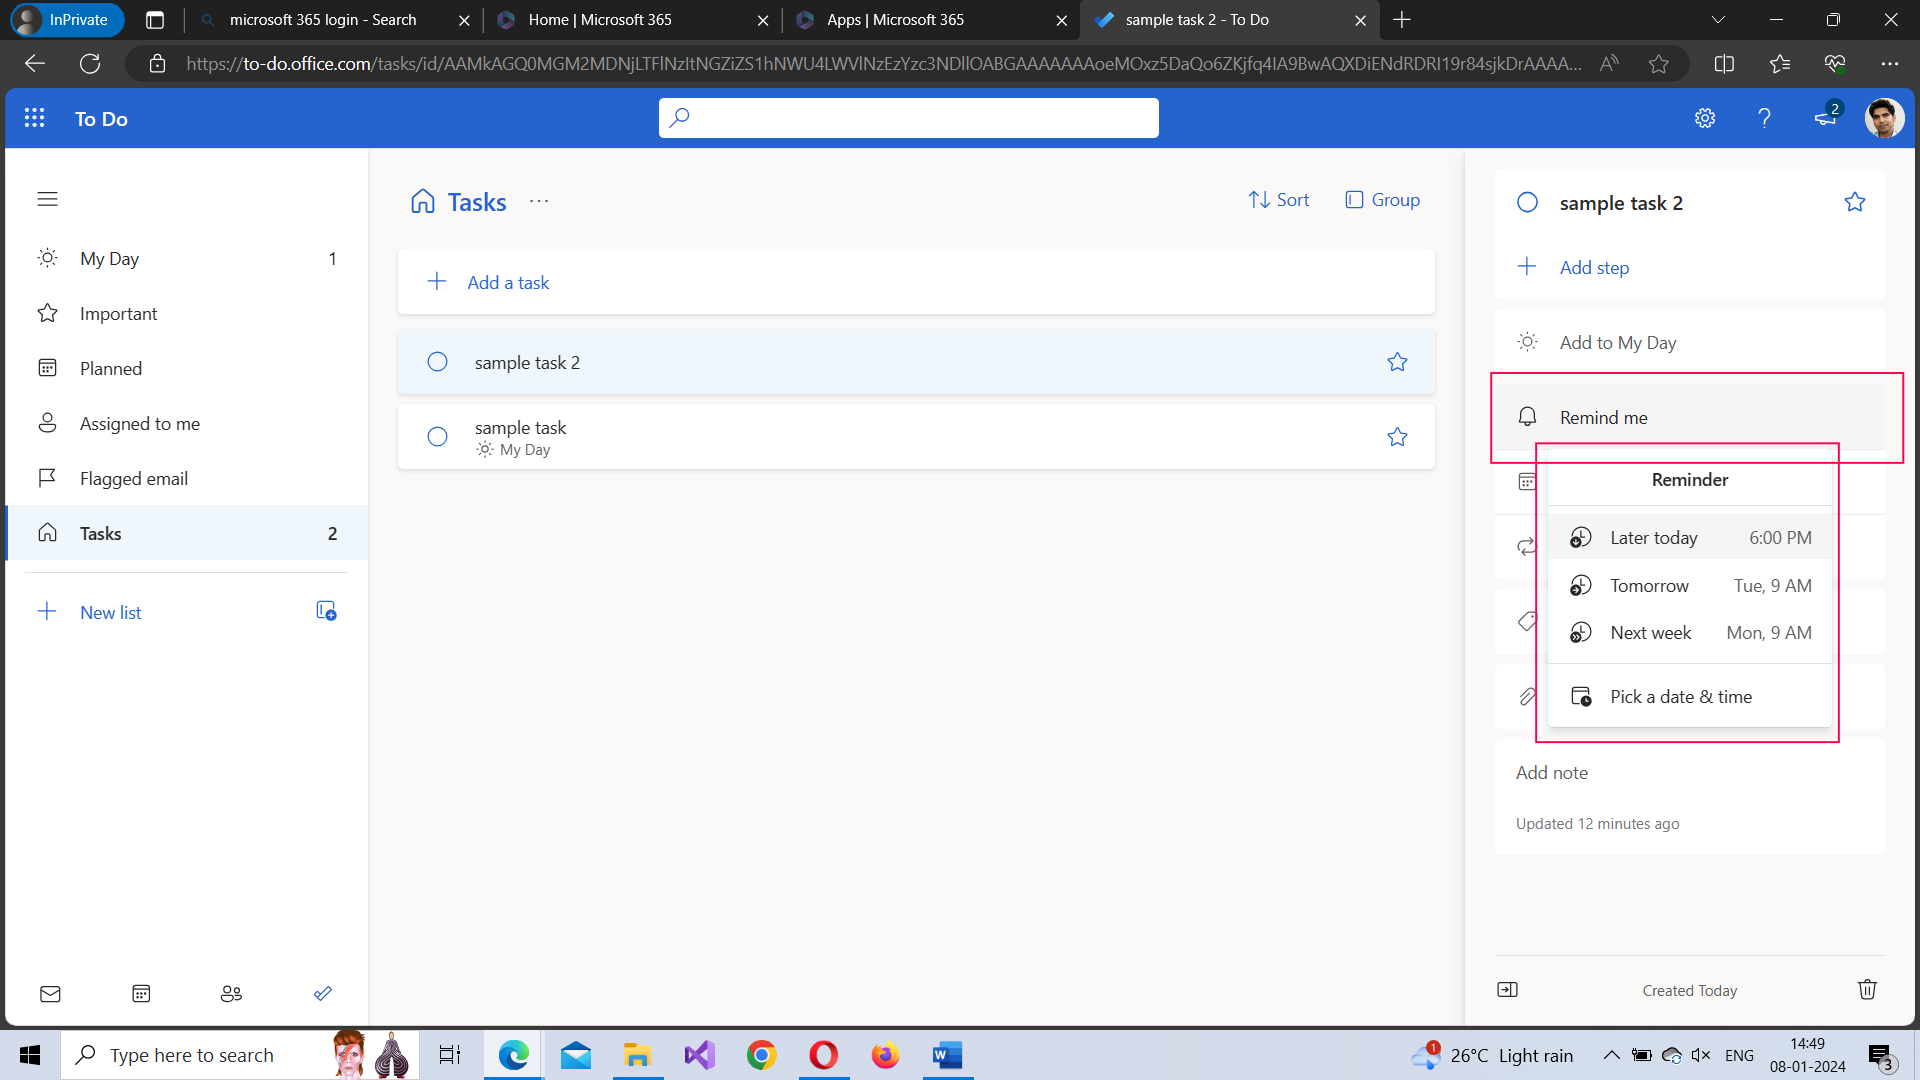Mark sample task as complete

437,436
